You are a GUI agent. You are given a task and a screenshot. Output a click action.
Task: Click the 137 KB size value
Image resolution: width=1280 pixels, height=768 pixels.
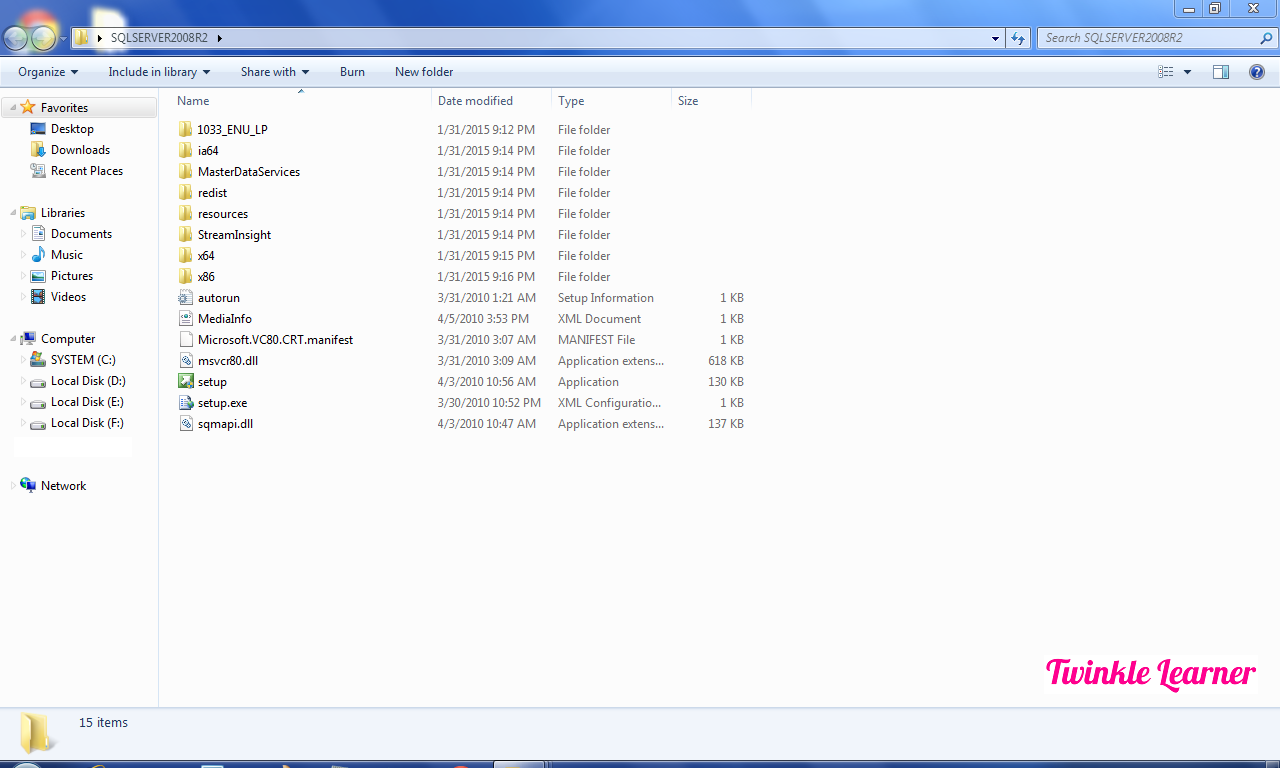click(726, 424)
